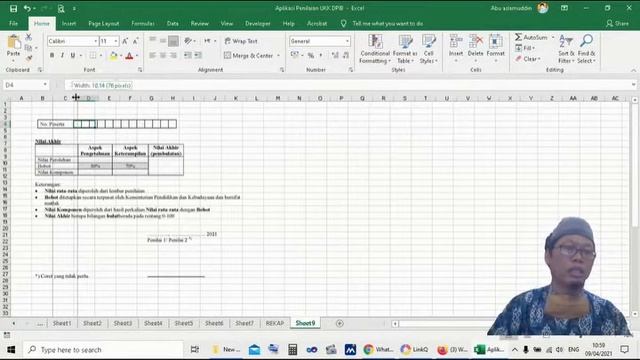
Task: Center text horizontally
Action: click(x=163, y=55)
